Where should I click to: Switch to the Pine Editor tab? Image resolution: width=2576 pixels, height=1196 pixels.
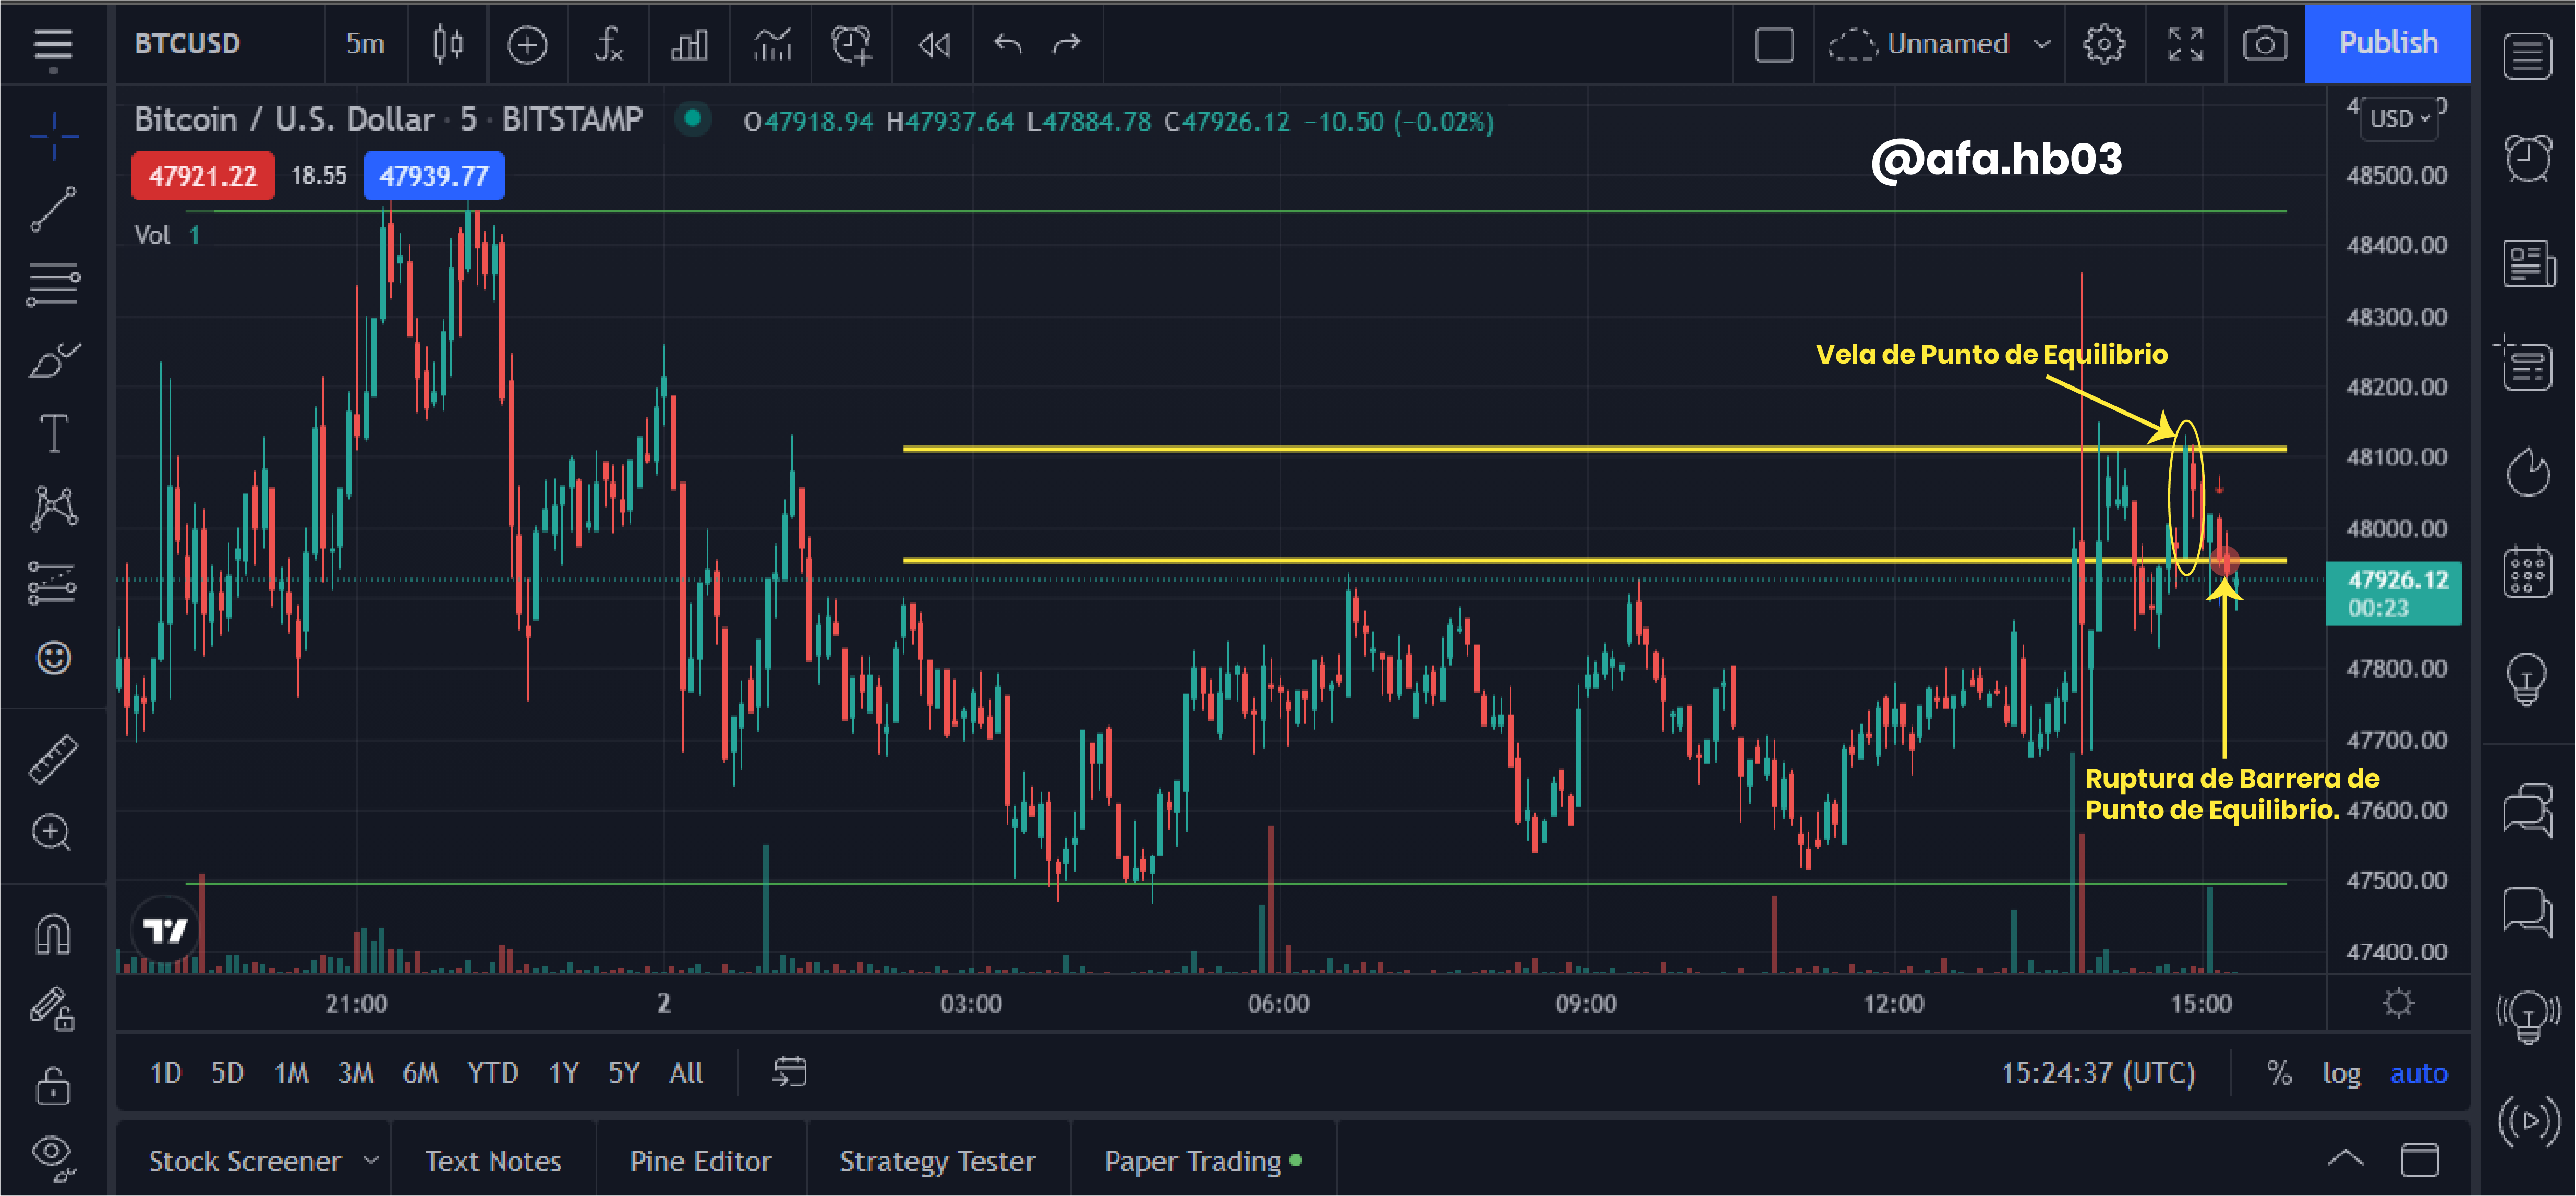[x=700, y=1161]
